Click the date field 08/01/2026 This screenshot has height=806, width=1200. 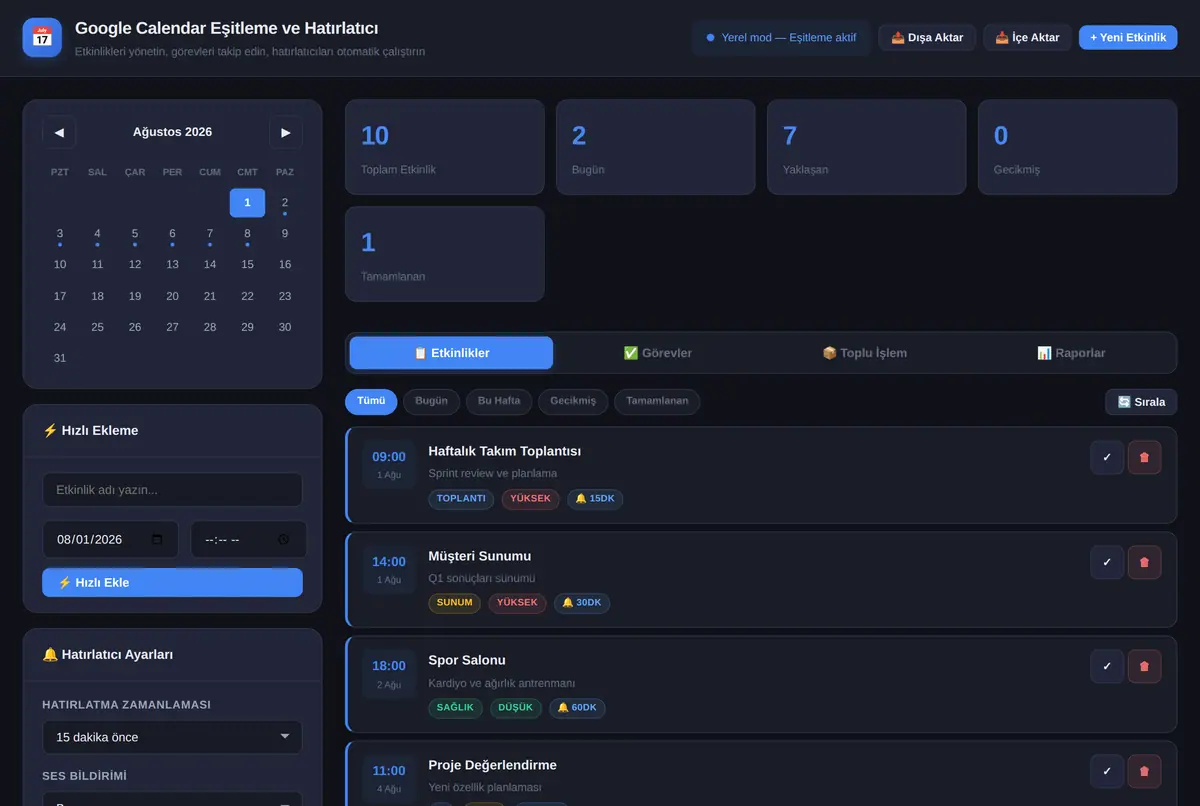[110, 539]
